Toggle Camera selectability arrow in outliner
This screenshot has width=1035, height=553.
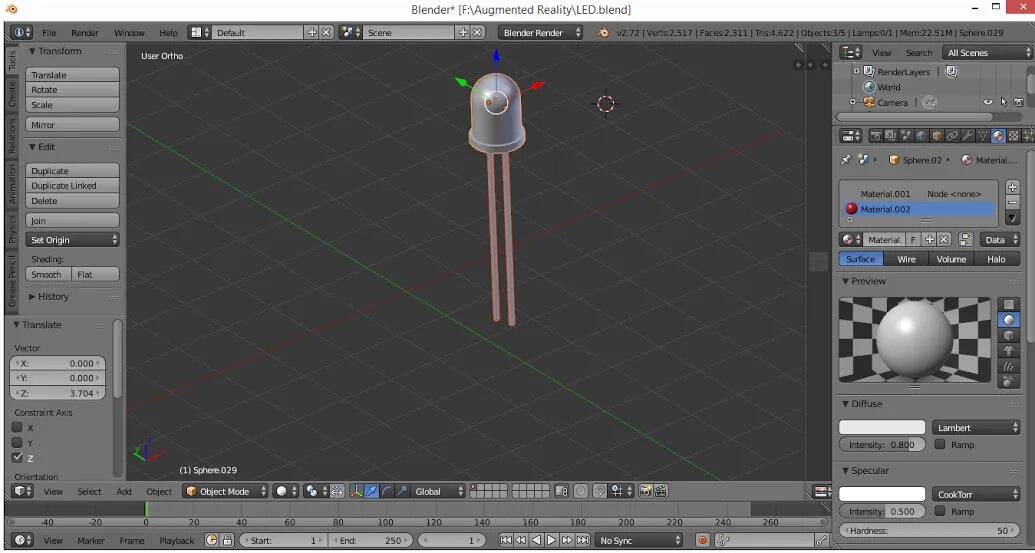1003,102
